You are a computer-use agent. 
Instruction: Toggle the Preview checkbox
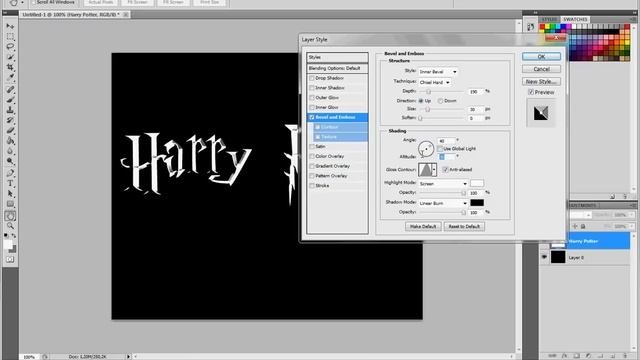(x=531, y=92)
